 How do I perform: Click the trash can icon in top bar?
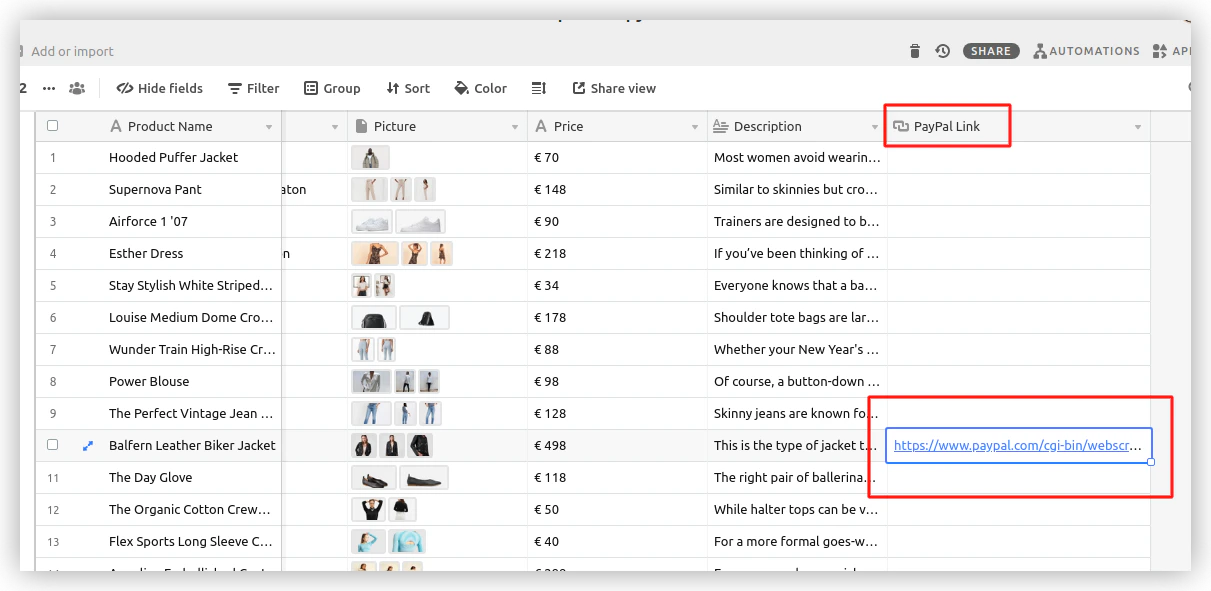click(x=915, y=51)
